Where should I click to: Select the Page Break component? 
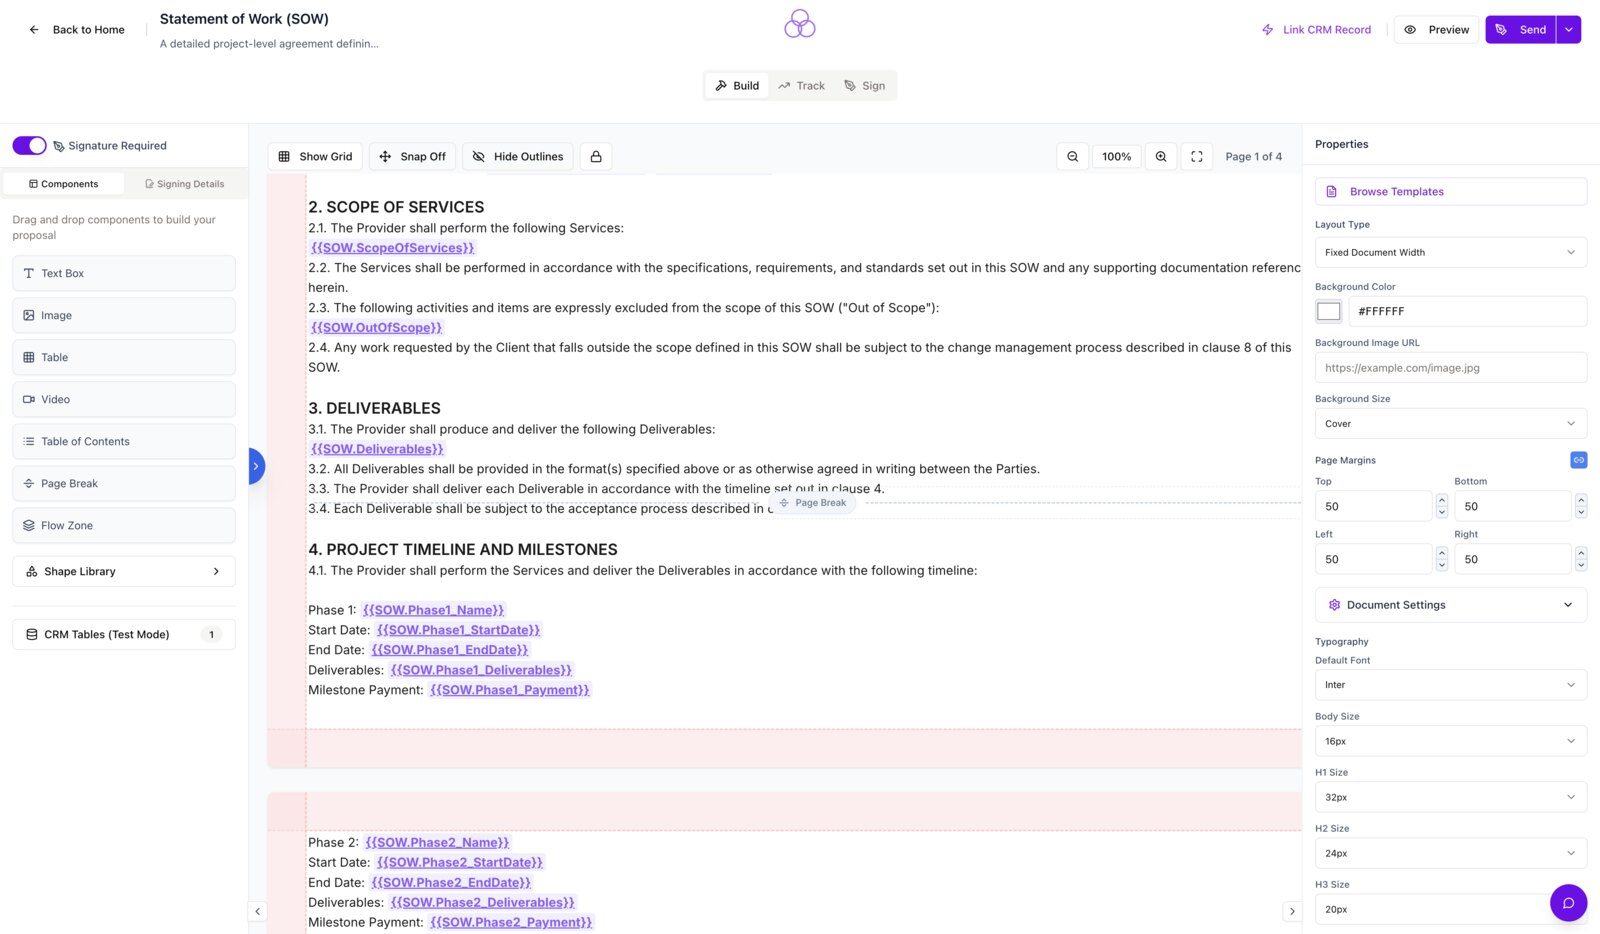[124, 483]
